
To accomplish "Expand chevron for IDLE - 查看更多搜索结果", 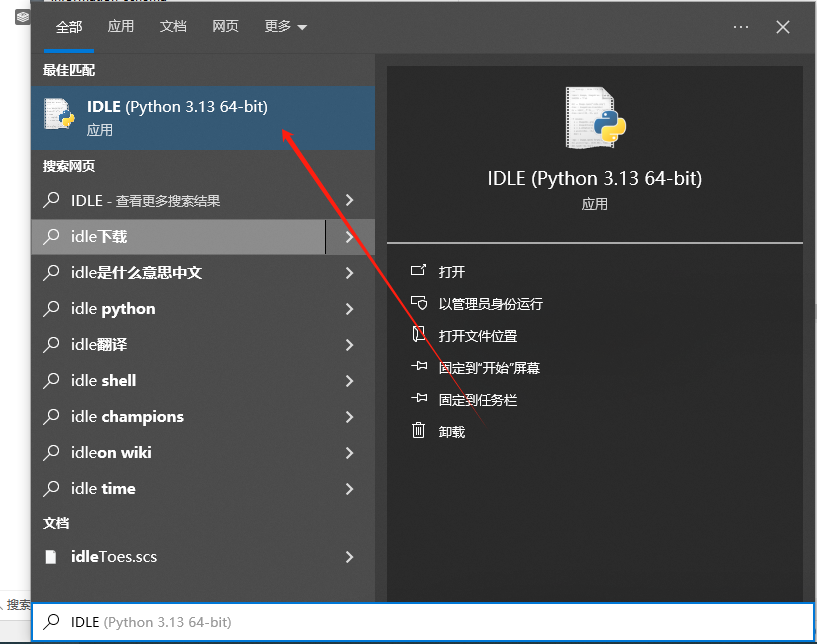I will [350, 200].
